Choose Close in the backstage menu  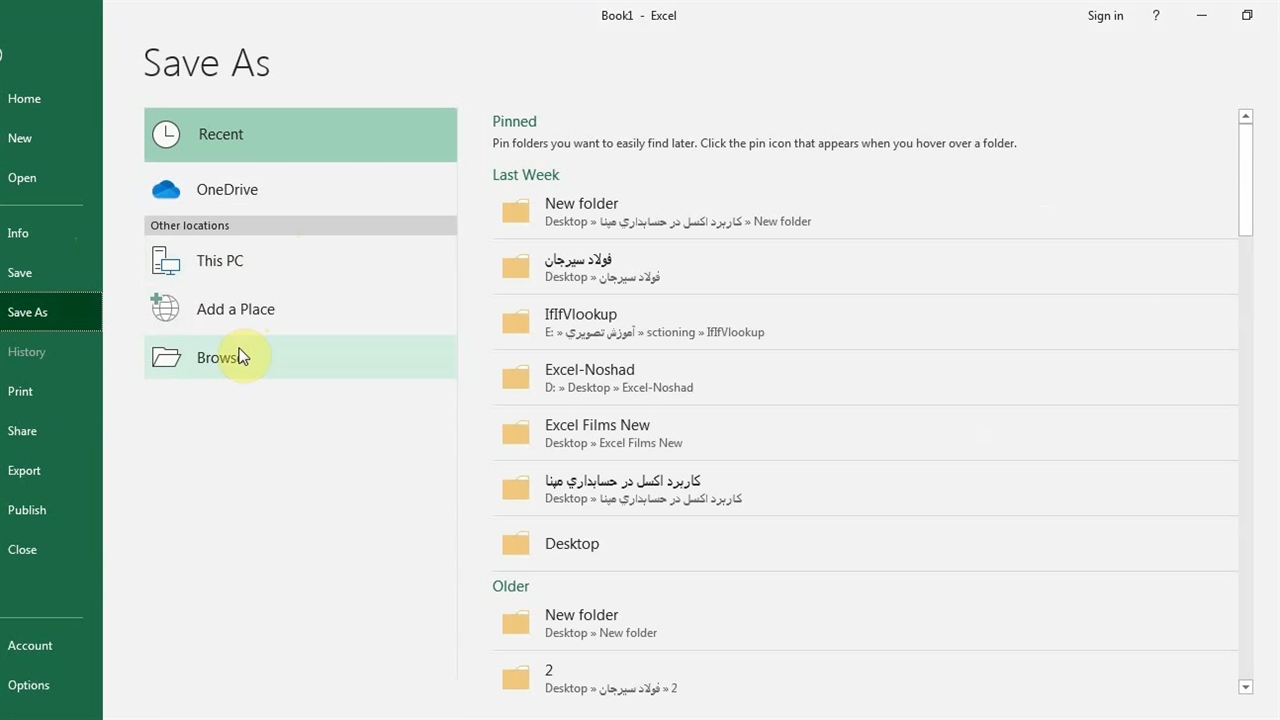(50, 549)
